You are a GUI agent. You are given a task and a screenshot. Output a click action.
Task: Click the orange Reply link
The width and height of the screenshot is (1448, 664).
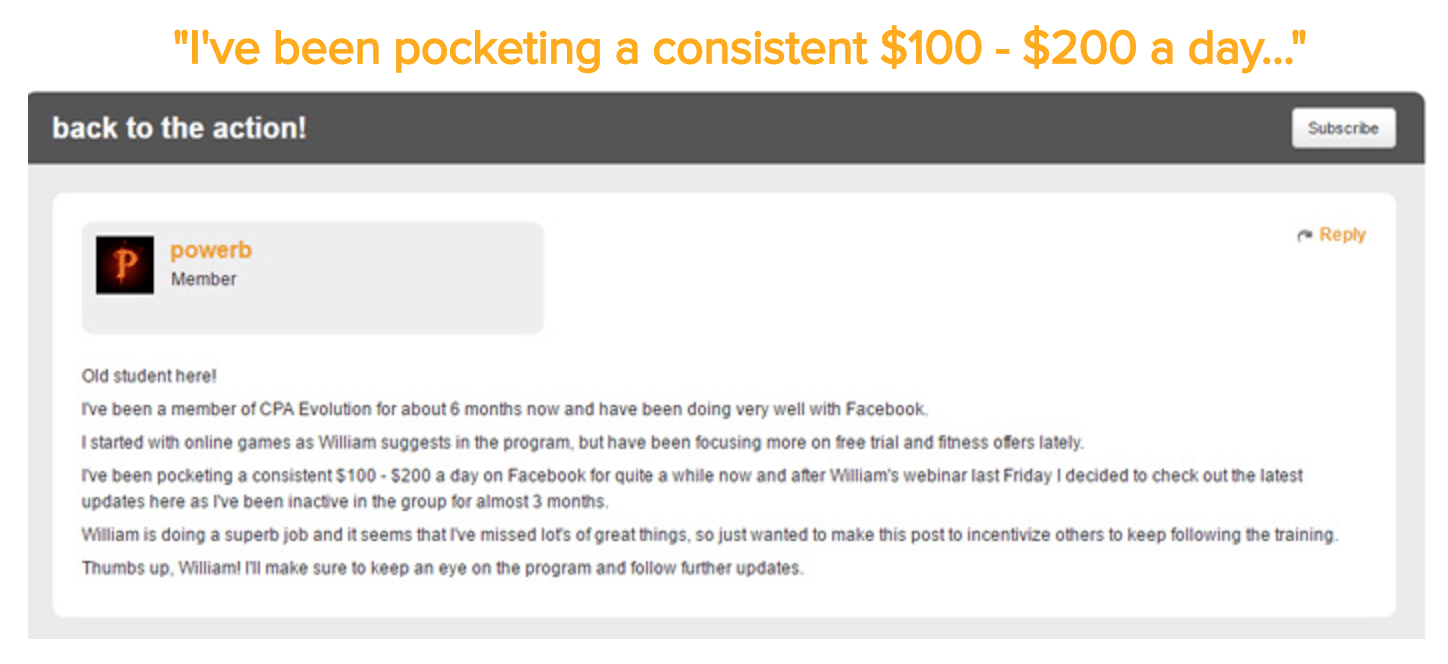coord(1342,235)
